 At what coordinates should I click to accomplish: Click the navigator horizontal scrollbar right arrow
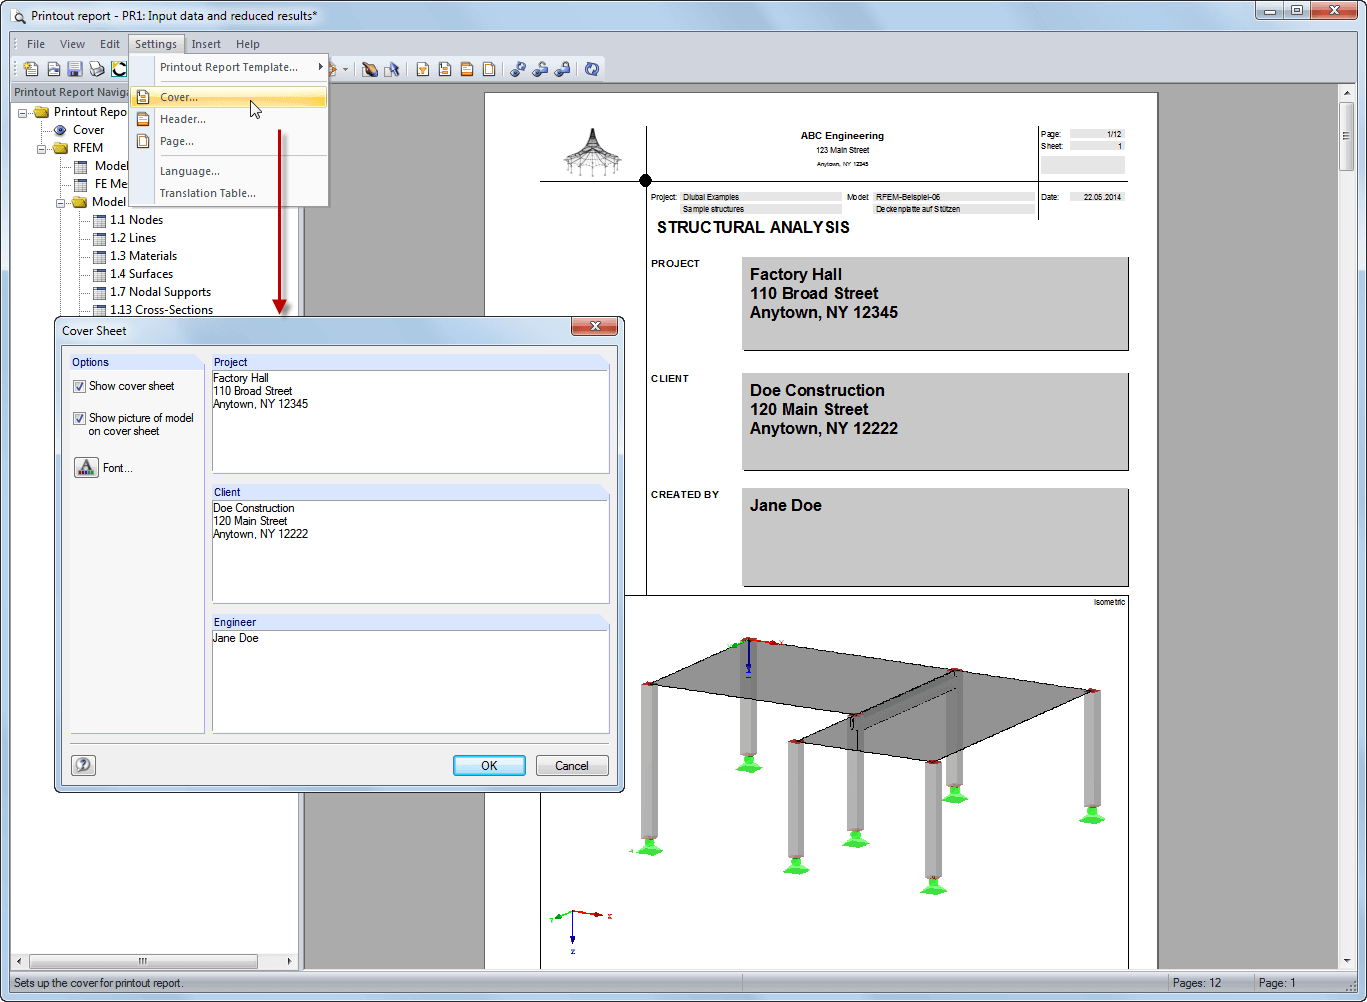coord(290,961)
